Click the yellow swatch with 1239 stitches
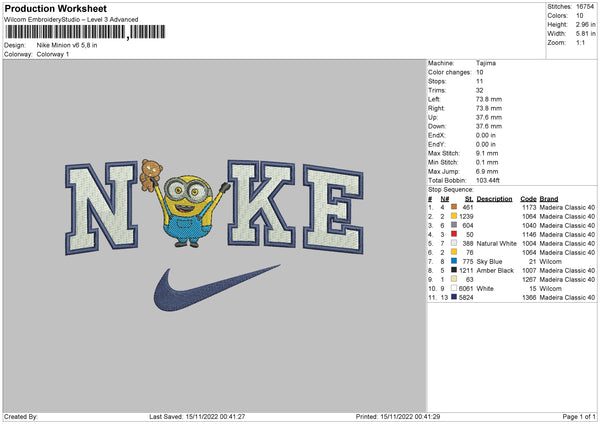The height and width of the screenshot is (424, 600). [x=454, y=216]
